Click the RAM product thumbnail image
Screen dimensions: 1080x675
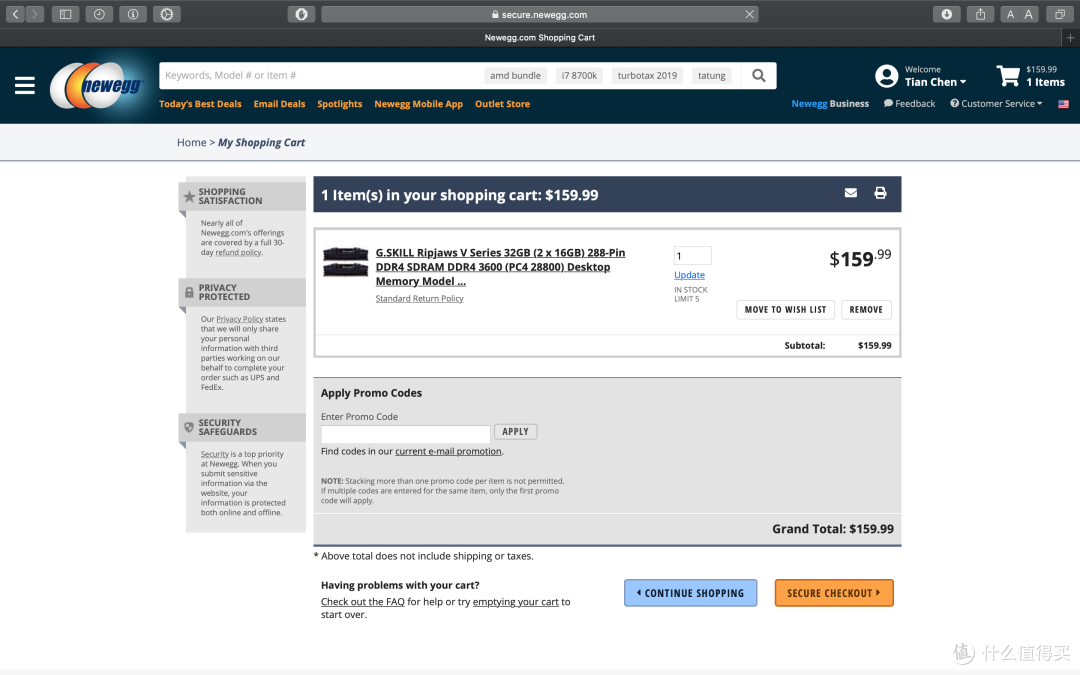point(345,261)
